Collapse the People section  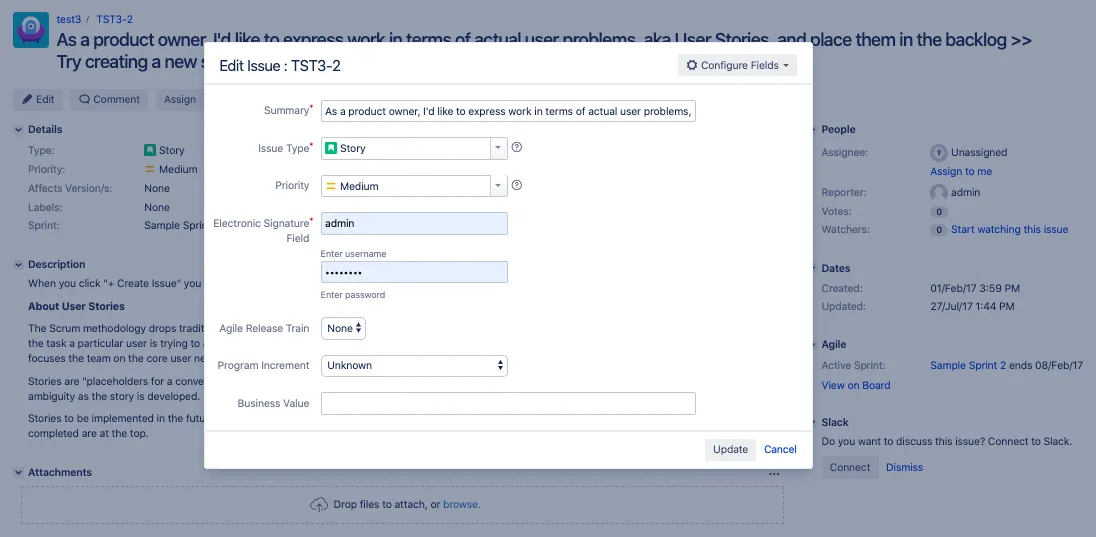813,129
